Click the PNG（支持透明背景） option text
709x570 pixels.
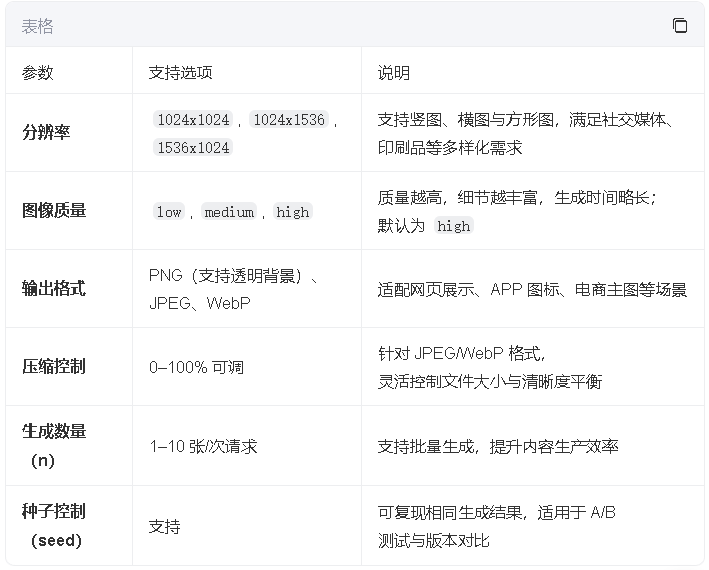click(233, 276)
